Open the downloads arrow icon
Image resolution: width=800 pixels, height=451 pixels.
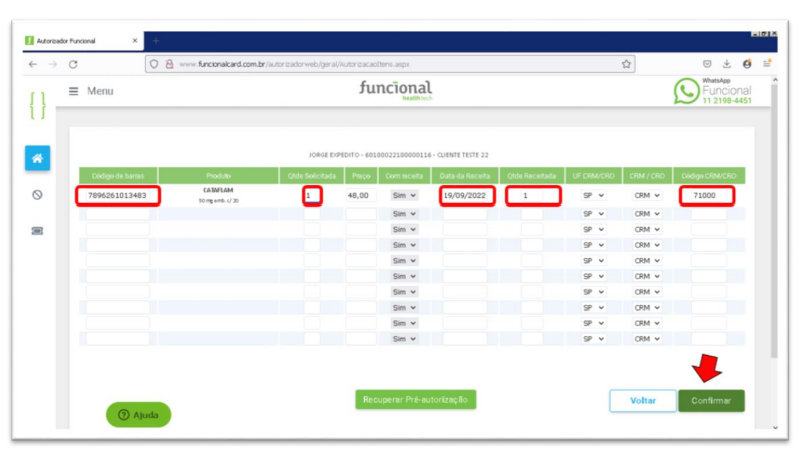pos(727,64)
